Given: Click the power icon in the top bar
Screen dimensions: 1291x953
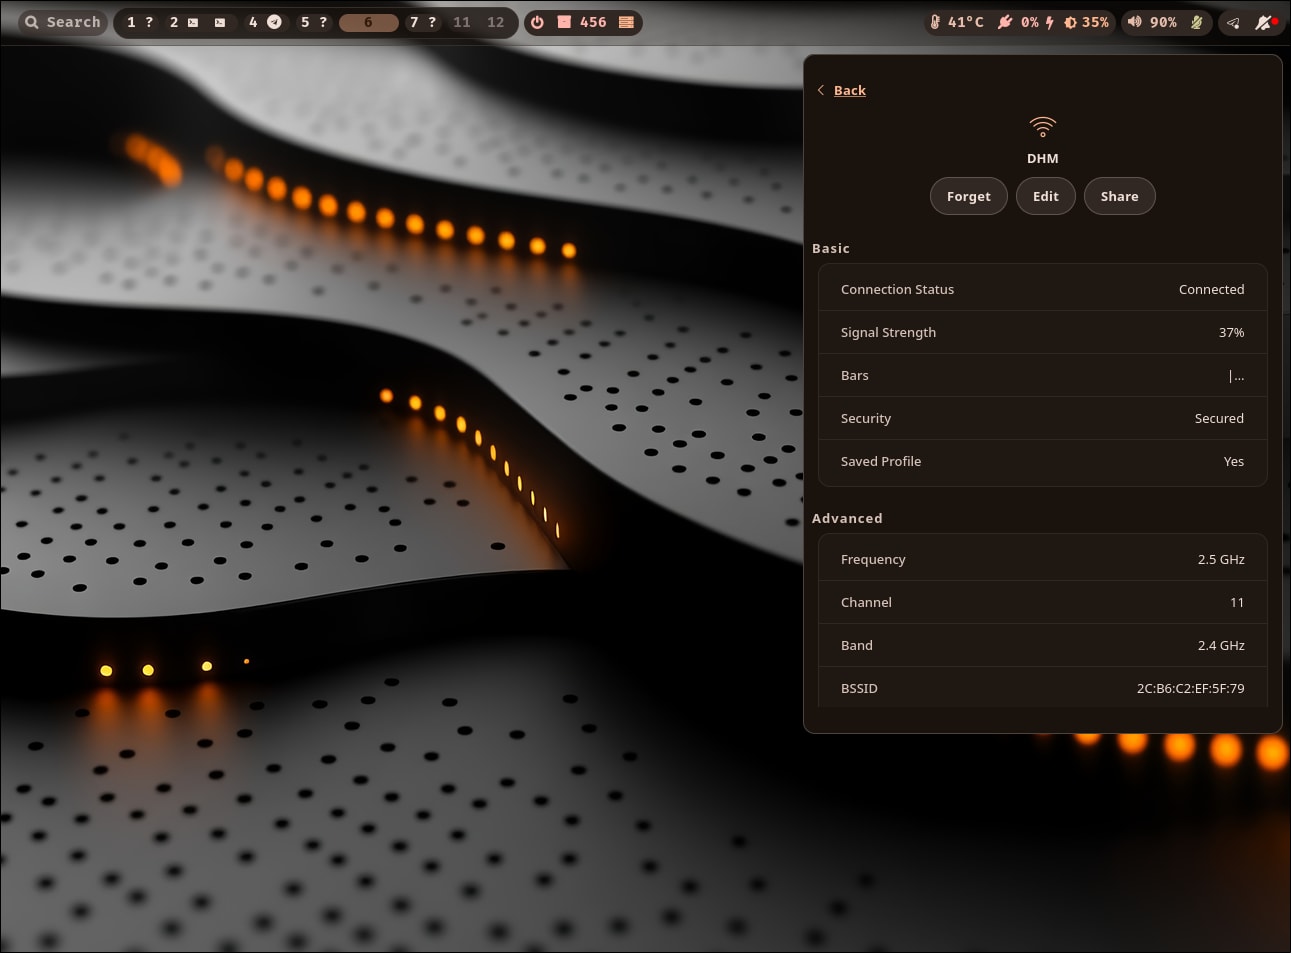Looking at the screenshot, I should [538, 22].
